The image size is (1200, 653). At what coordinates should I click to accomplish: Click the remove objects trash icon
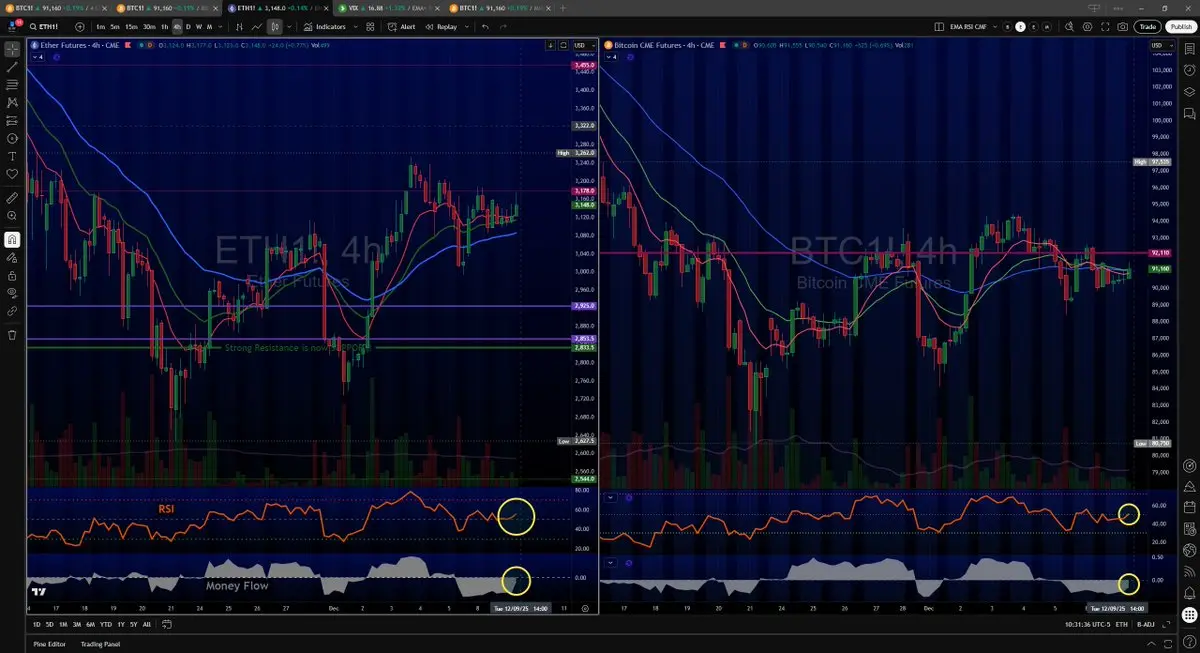coord(12,335)
